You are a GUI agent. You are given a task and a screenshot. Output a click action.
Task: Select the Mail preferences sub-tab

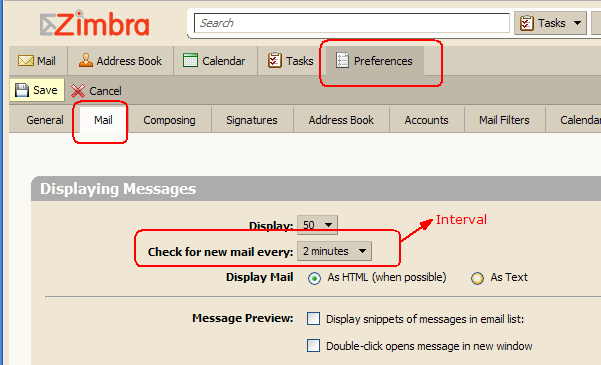(103, 120)
